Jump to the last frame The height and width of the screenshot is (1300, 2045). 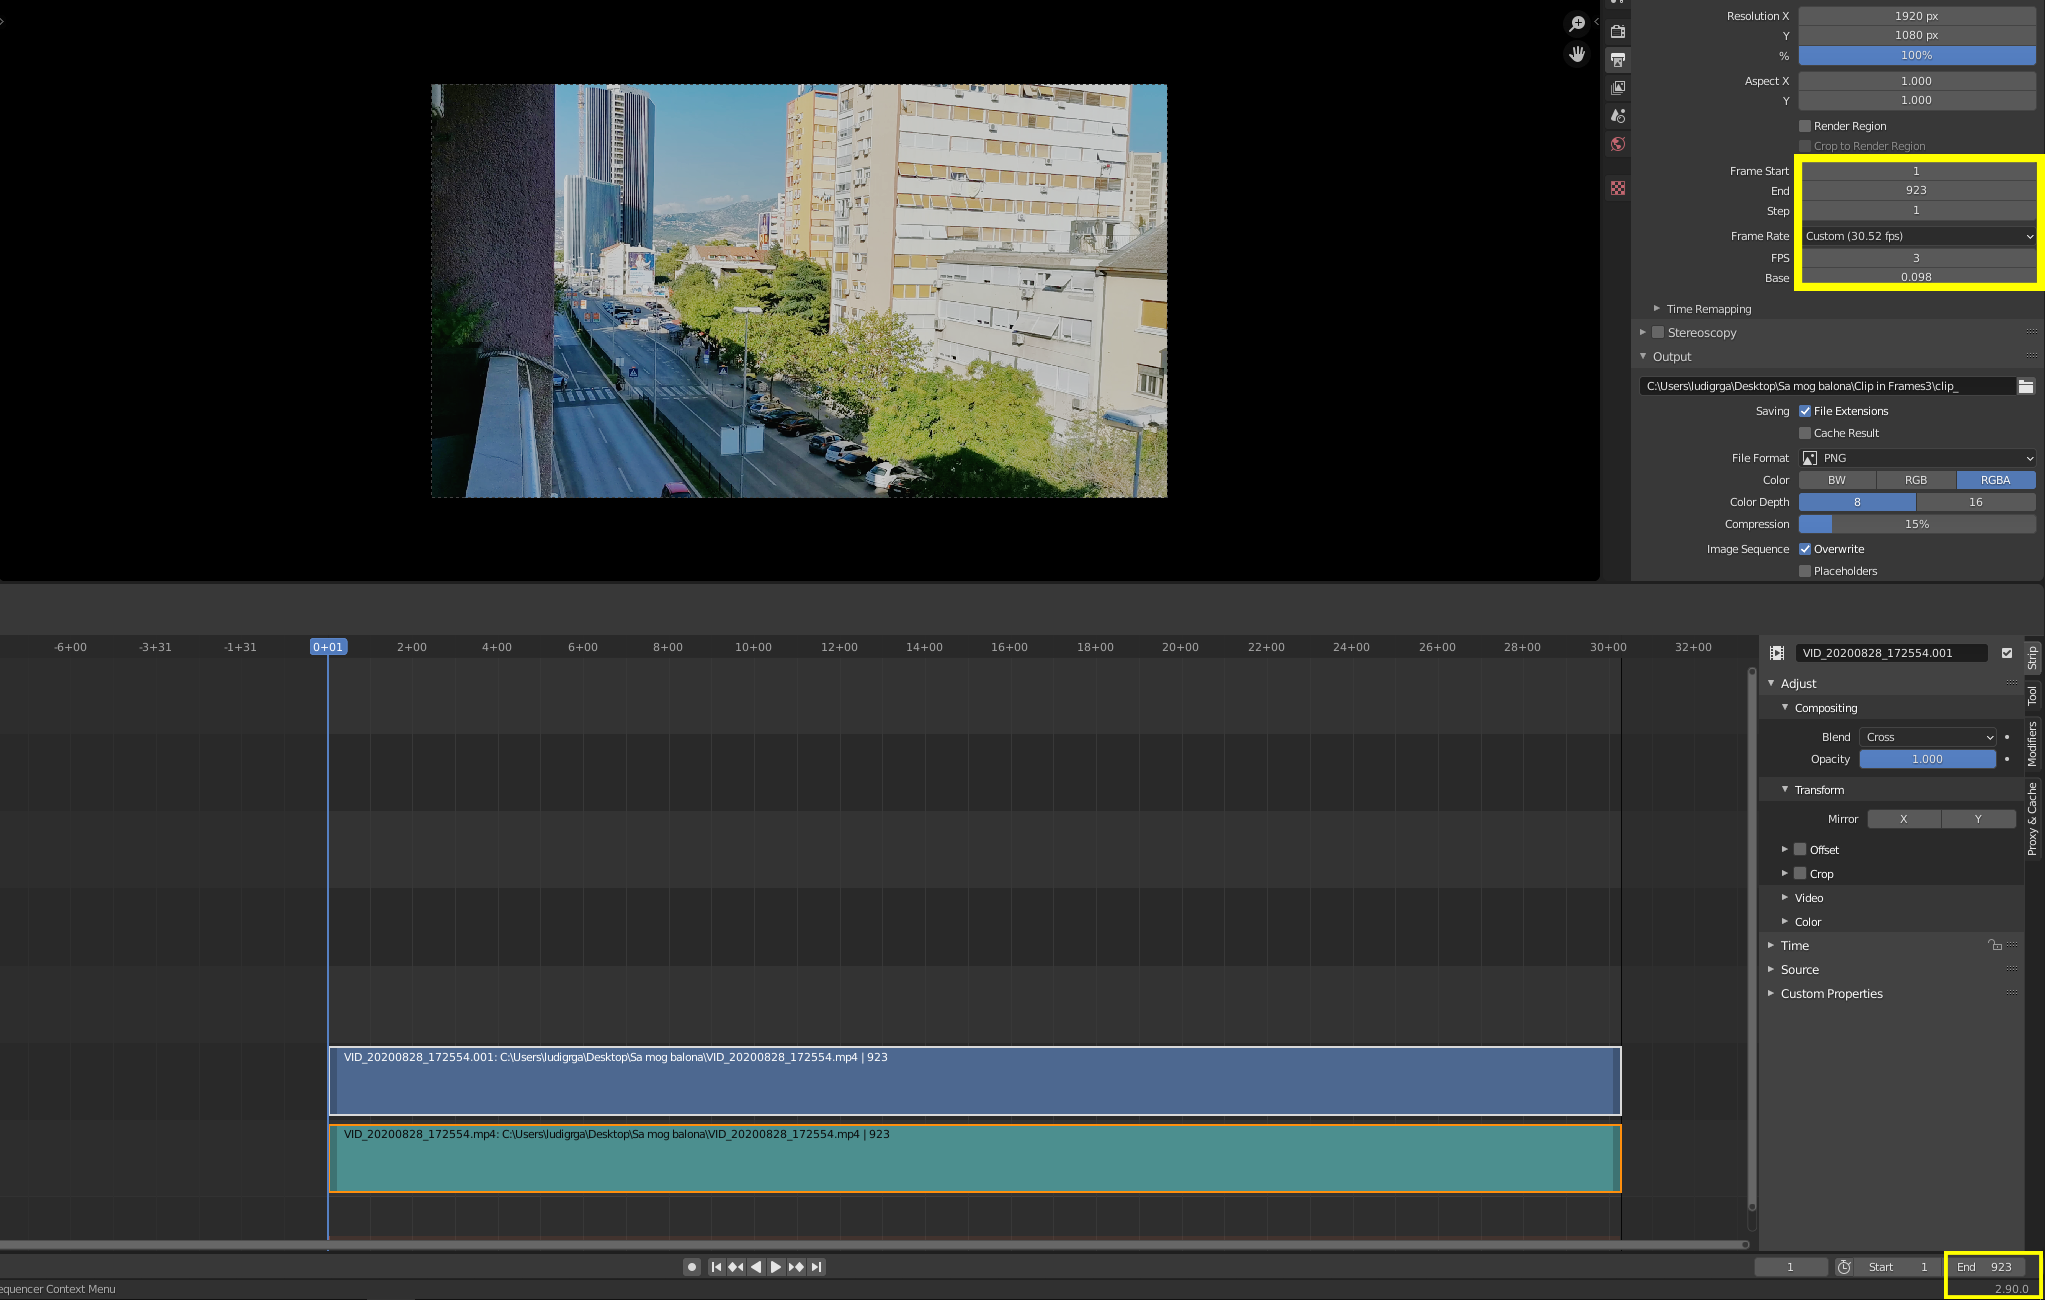tap(816, 1267)
